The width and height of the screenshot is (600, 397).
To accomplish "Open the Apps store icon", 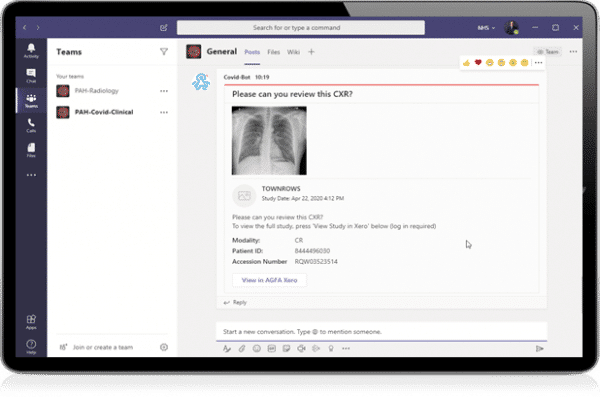I will 31,322.
